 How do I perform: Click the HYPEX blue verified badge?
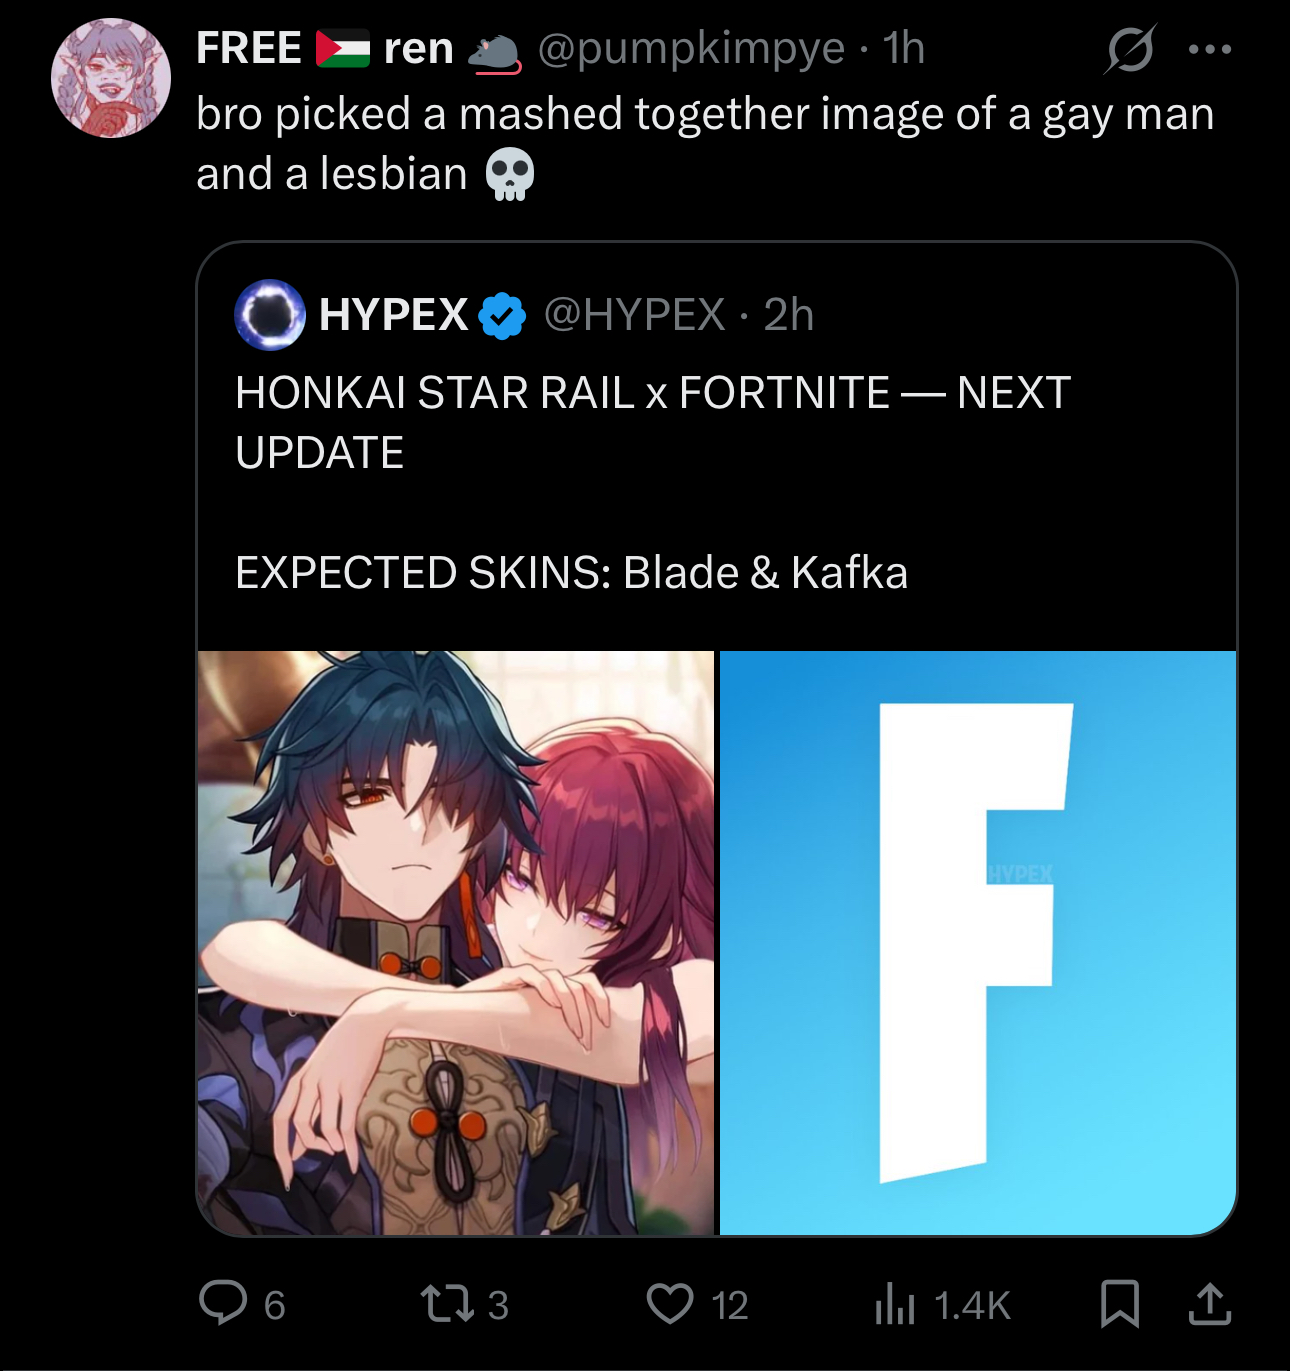click(502, 316)
